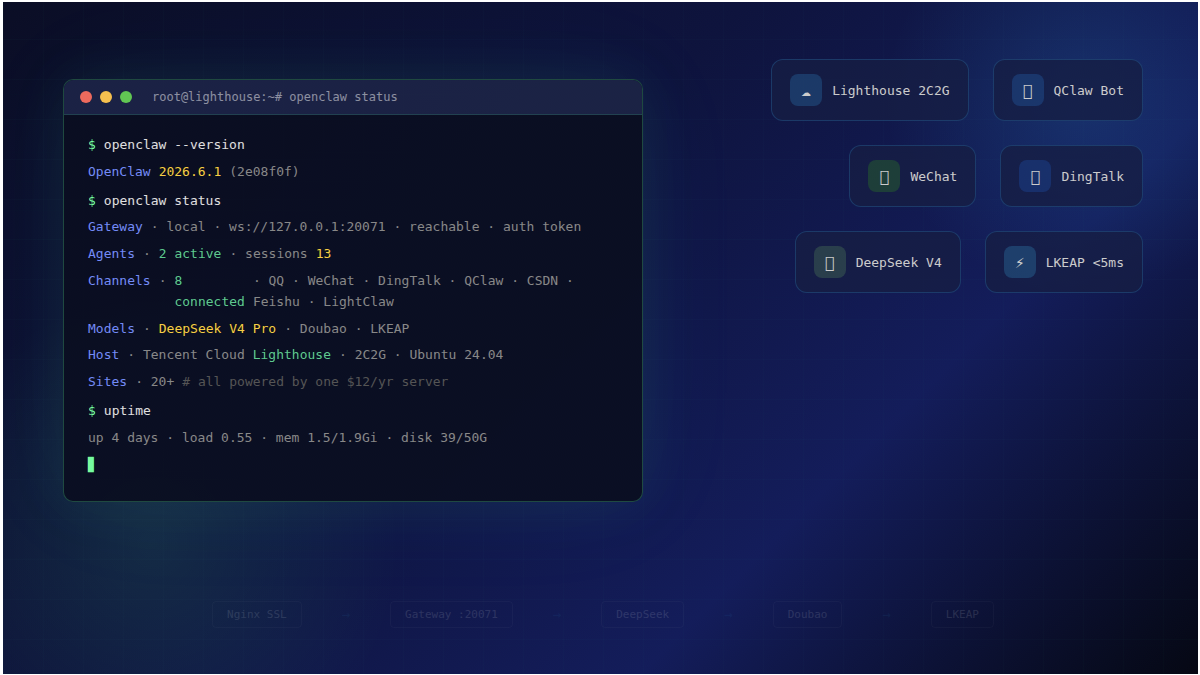Viewport: 1200px width, 675px height.
Task: Click the faded Gateway :20071 box
Action: point(451,614)
